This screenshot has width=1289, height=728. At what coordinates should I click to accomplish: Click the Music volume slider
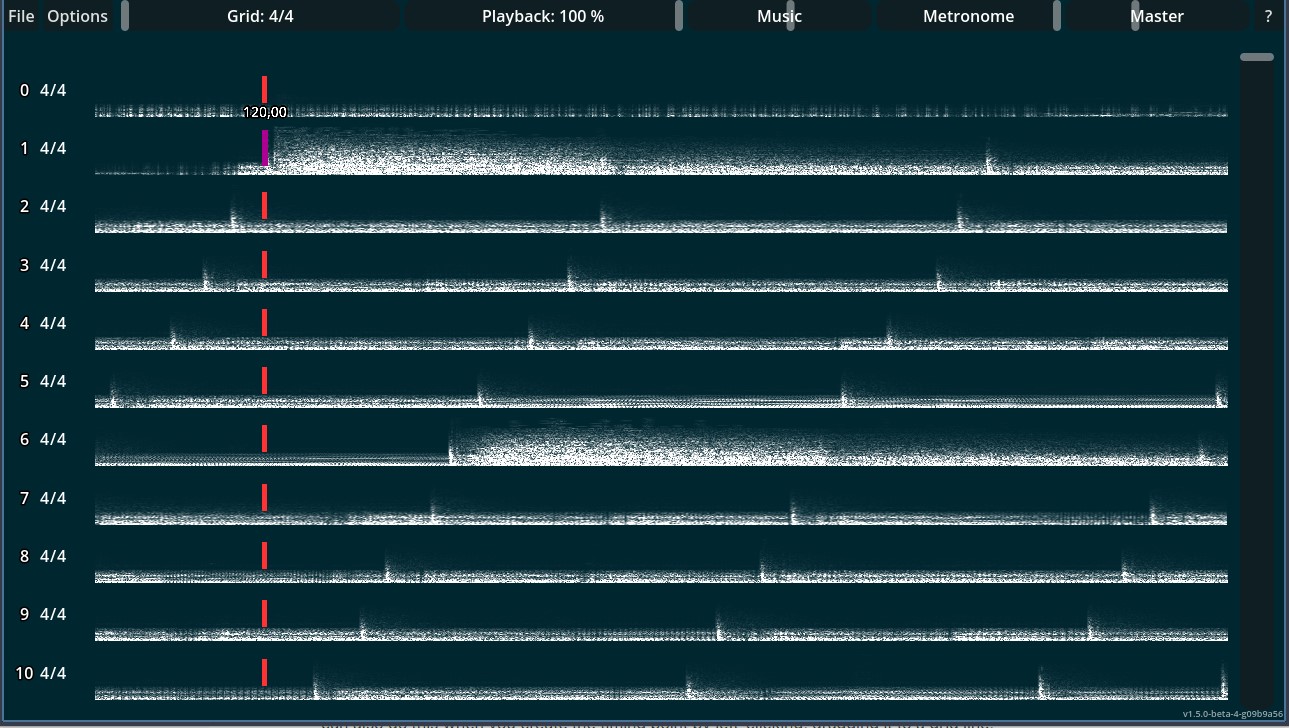tap(779, 16)
